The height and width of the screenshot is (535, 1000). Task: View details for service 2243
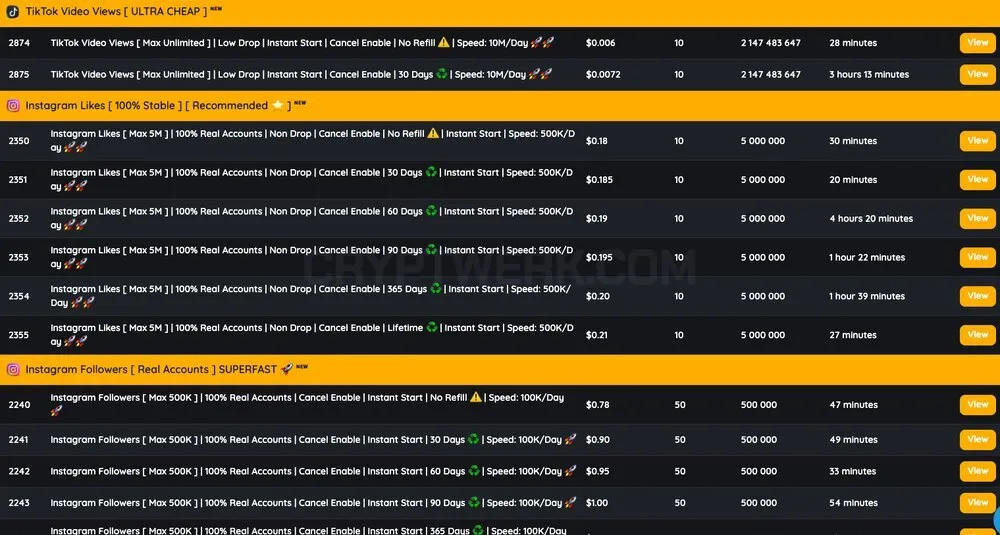point(978,502)
